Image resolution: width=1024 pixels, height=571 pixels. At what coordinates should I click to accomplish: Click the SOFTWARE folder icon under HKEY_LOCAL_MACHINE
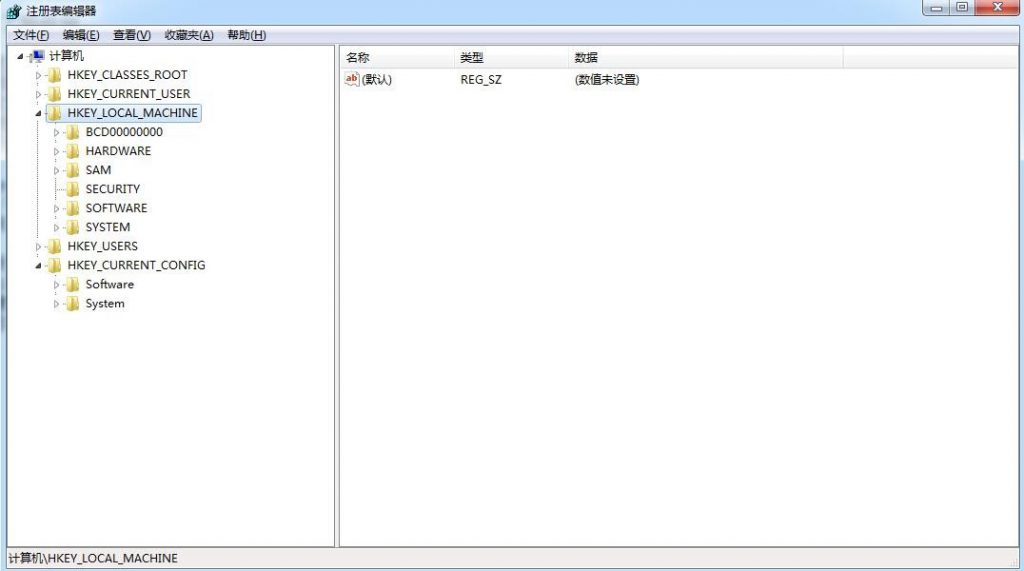click(73, 208)
